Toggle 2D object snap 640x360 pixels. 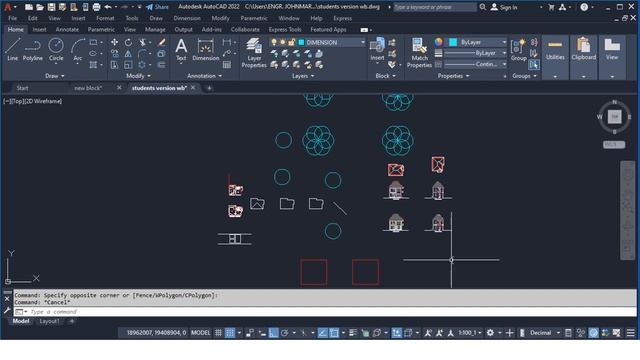[334, 333]
